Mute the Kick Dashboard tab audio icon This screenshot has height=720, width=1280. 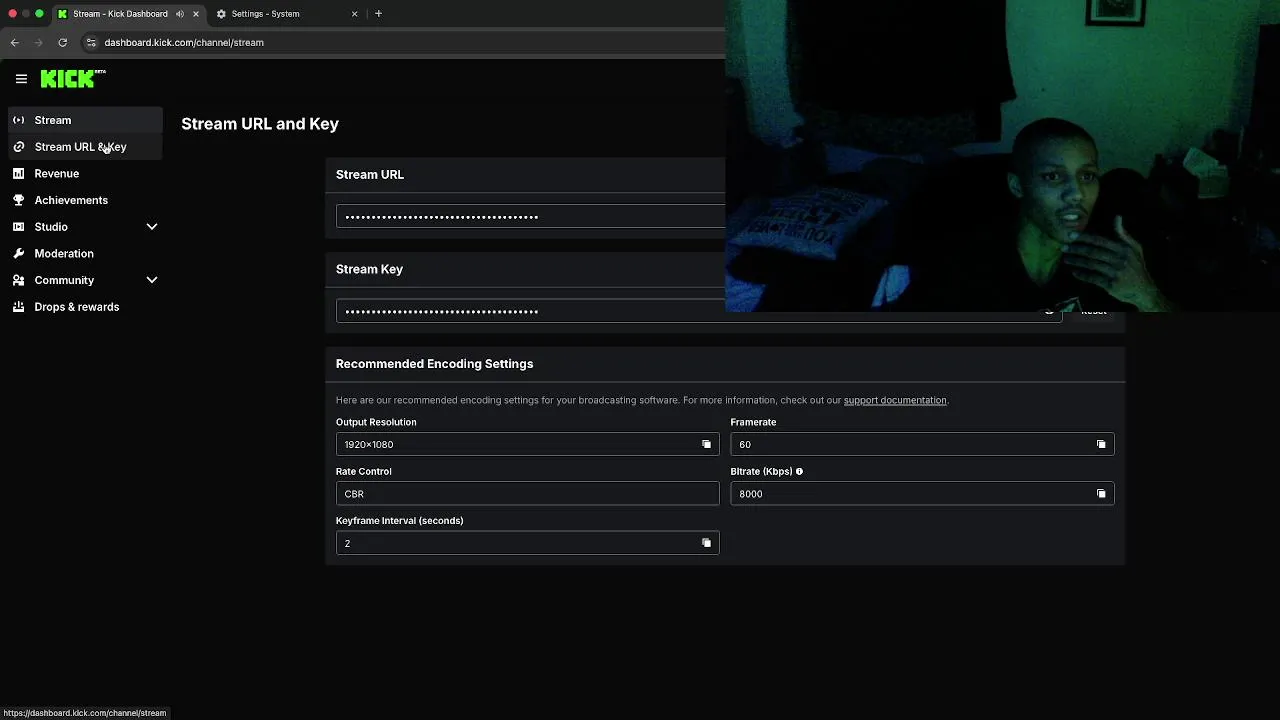[180, 14]
